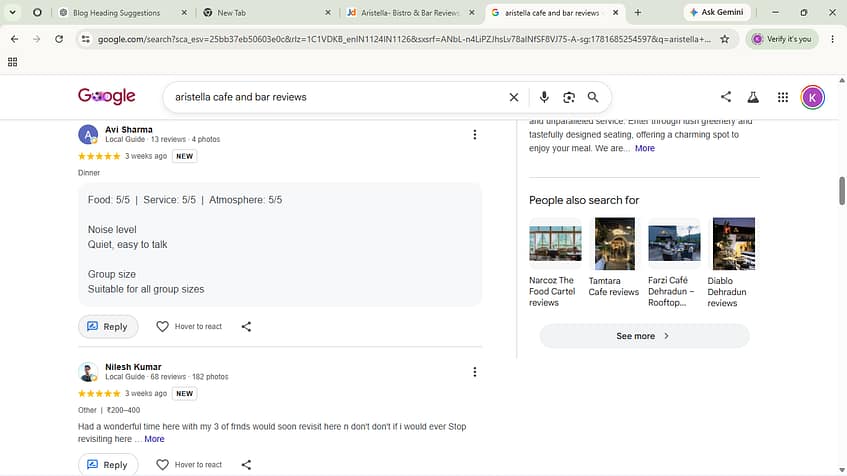Open more options for Avi Sharma's review
Image resolution: width=847 pixels, height=476 pixels.
tap(474, 135)
